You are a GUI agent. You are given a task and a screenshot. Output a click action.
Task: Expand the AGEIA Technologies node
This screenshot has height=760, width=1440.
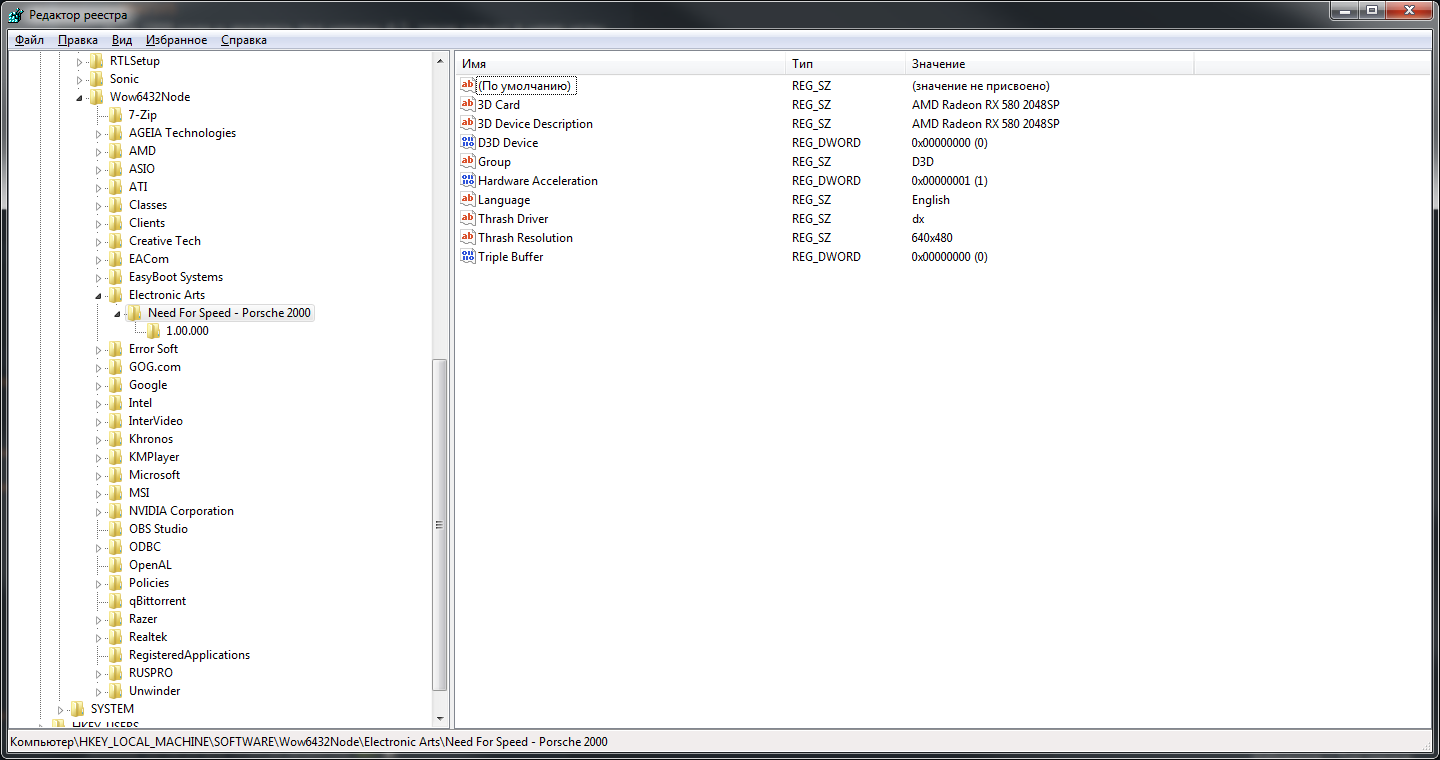(x=99, y=133)
